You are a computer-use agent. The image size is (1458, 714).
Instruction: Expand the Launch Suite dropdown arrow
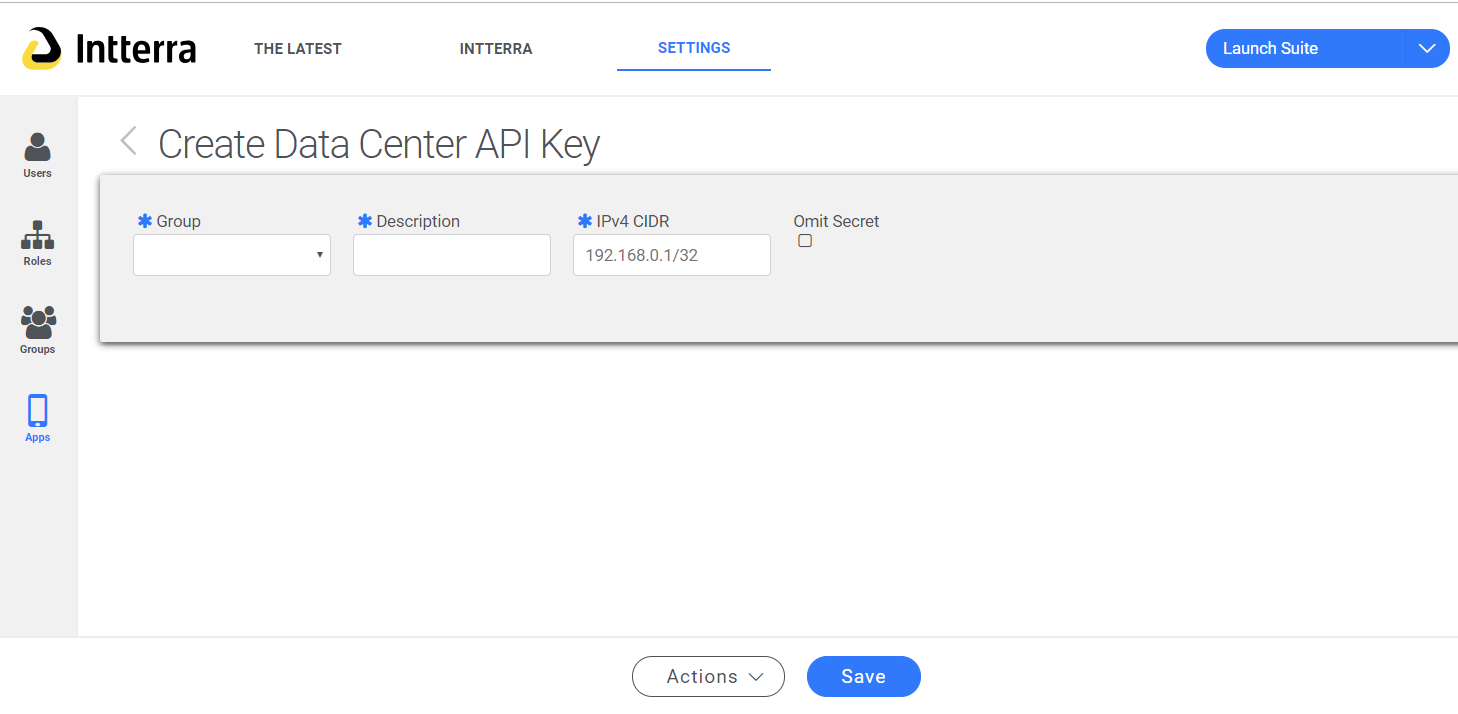pos(1427,48)
